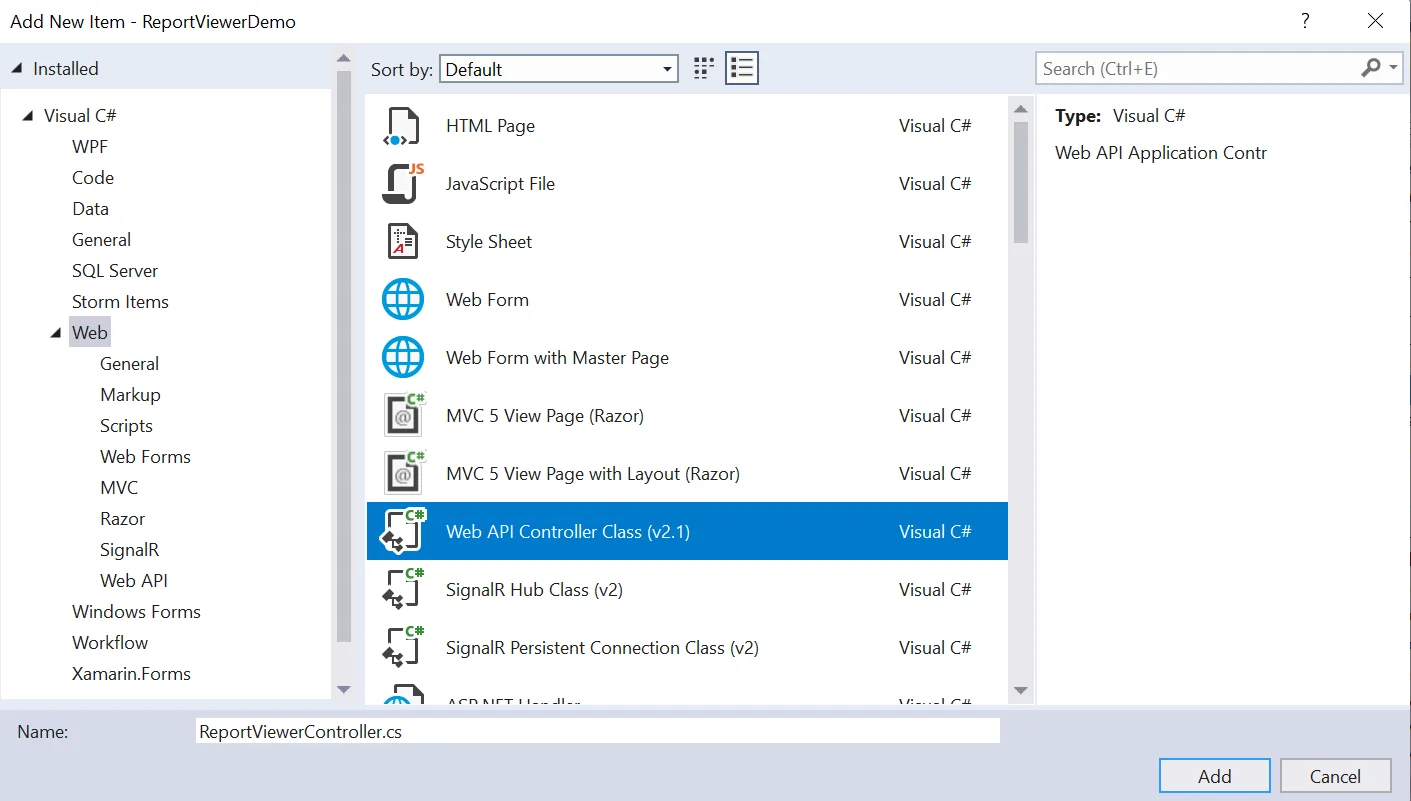
Task: Collapse the Web tree node
Action: tap(56, 333)
